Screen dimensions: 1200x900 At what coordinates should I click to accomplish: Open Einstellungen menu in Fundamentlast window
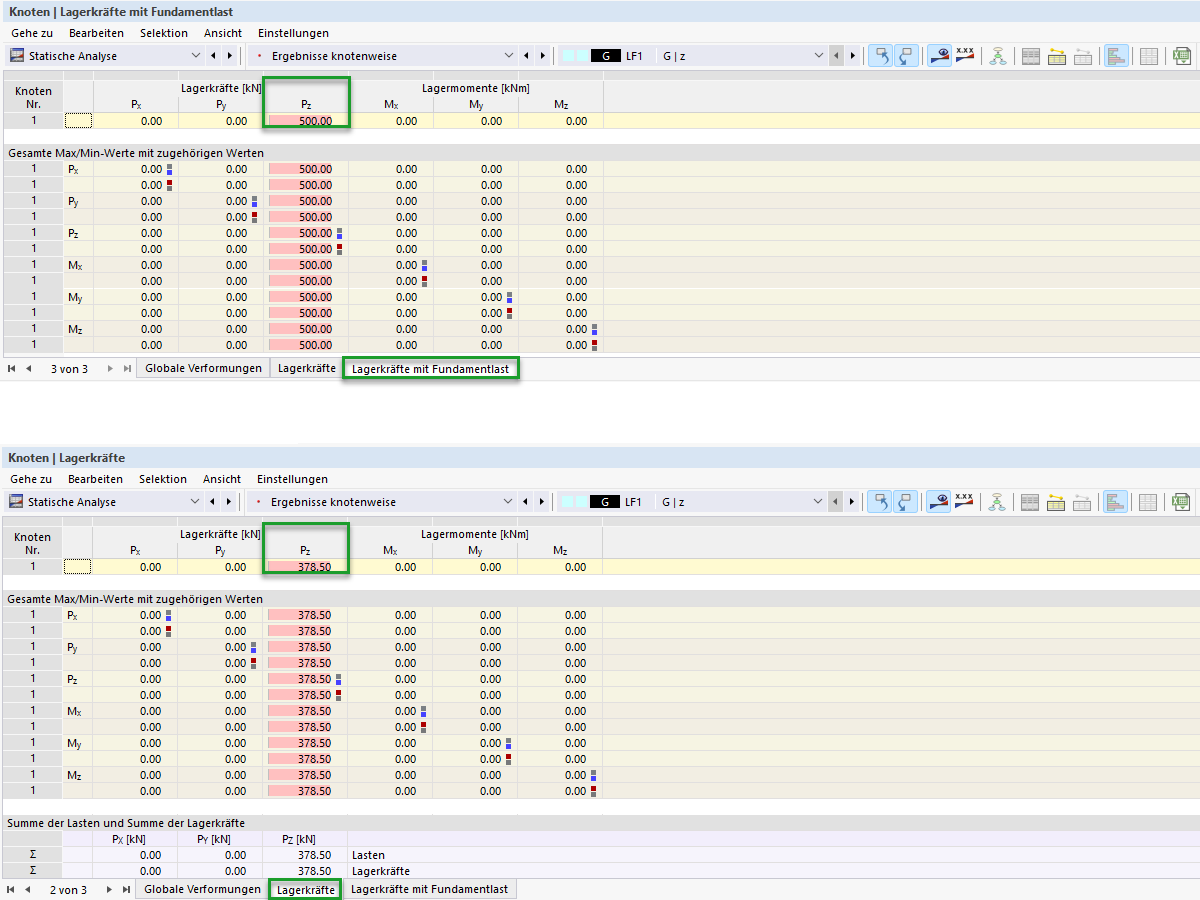[x=293, y=33]
